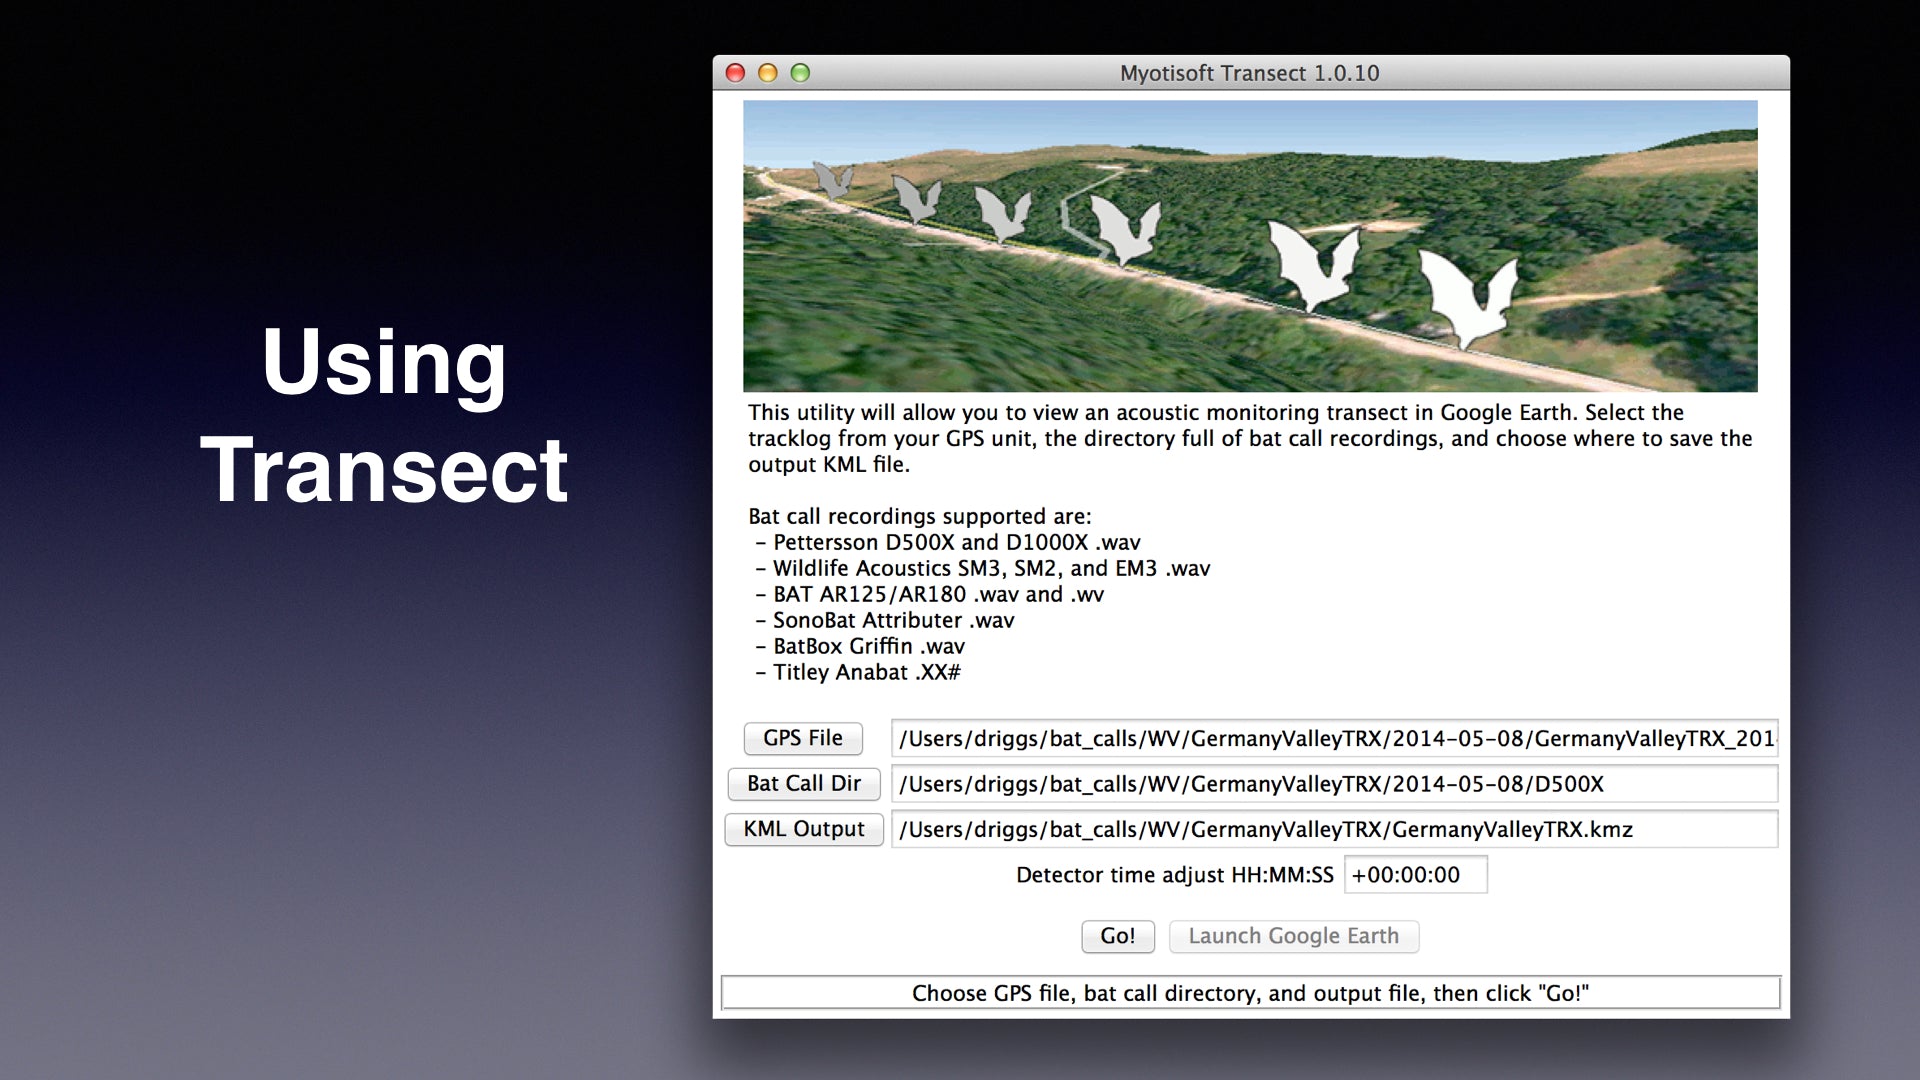1920x1080 pixels.
Task: Click the "Detector time adjust HH:MM:SS" label
Action: pos(1174,875)
